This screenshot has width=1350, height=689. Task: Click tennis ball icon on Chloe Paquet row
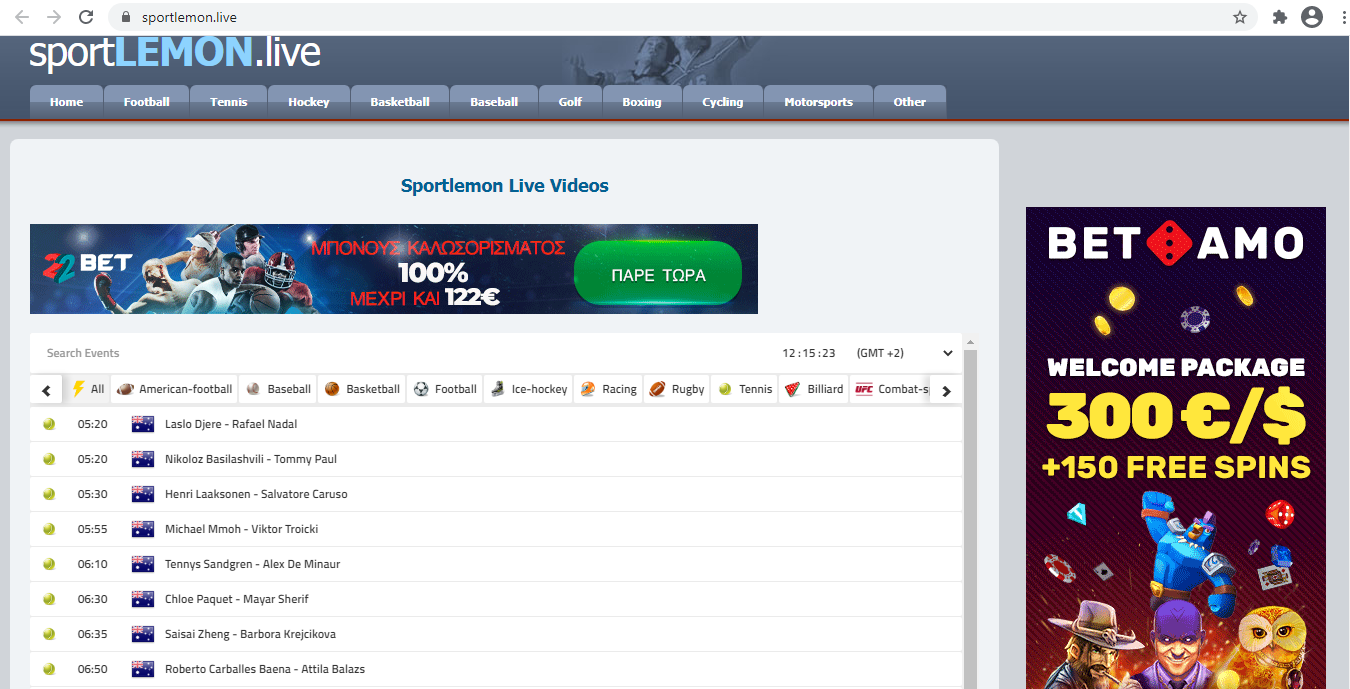tap(48, 599)
